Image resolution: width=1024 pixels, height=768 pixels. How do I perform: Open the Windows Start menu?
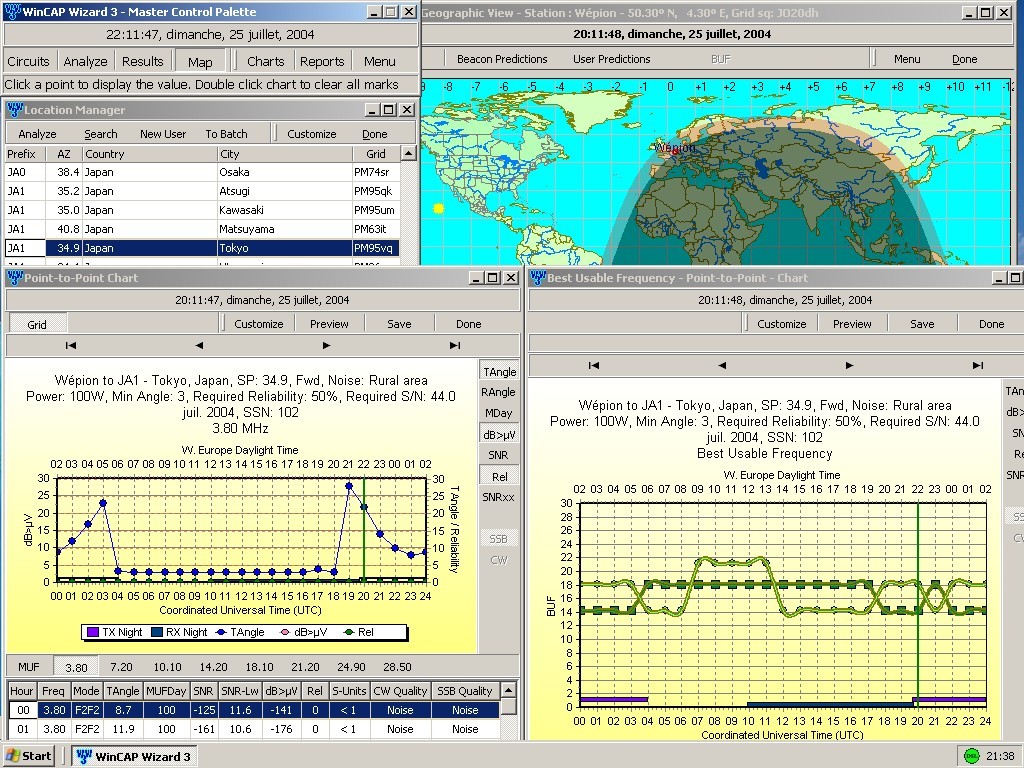27,756
